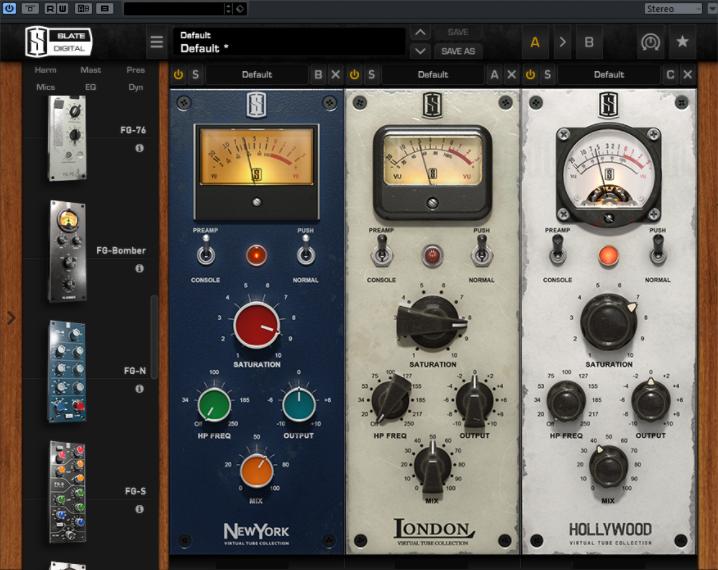
Task: Click the A/B compare icon in host bar
Action: [83, 8]
